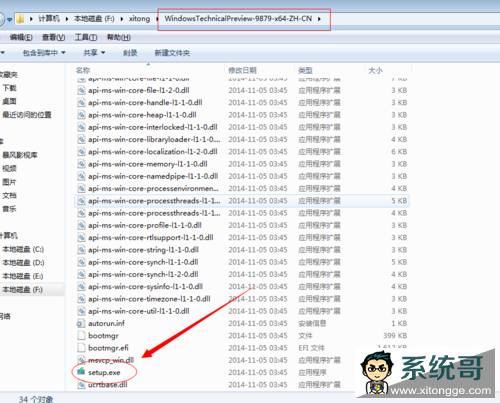The width and height of the screenshot is (500, 403).
Task: Open 最近访问的位置 in the sidebar
Action: point(27,115)
